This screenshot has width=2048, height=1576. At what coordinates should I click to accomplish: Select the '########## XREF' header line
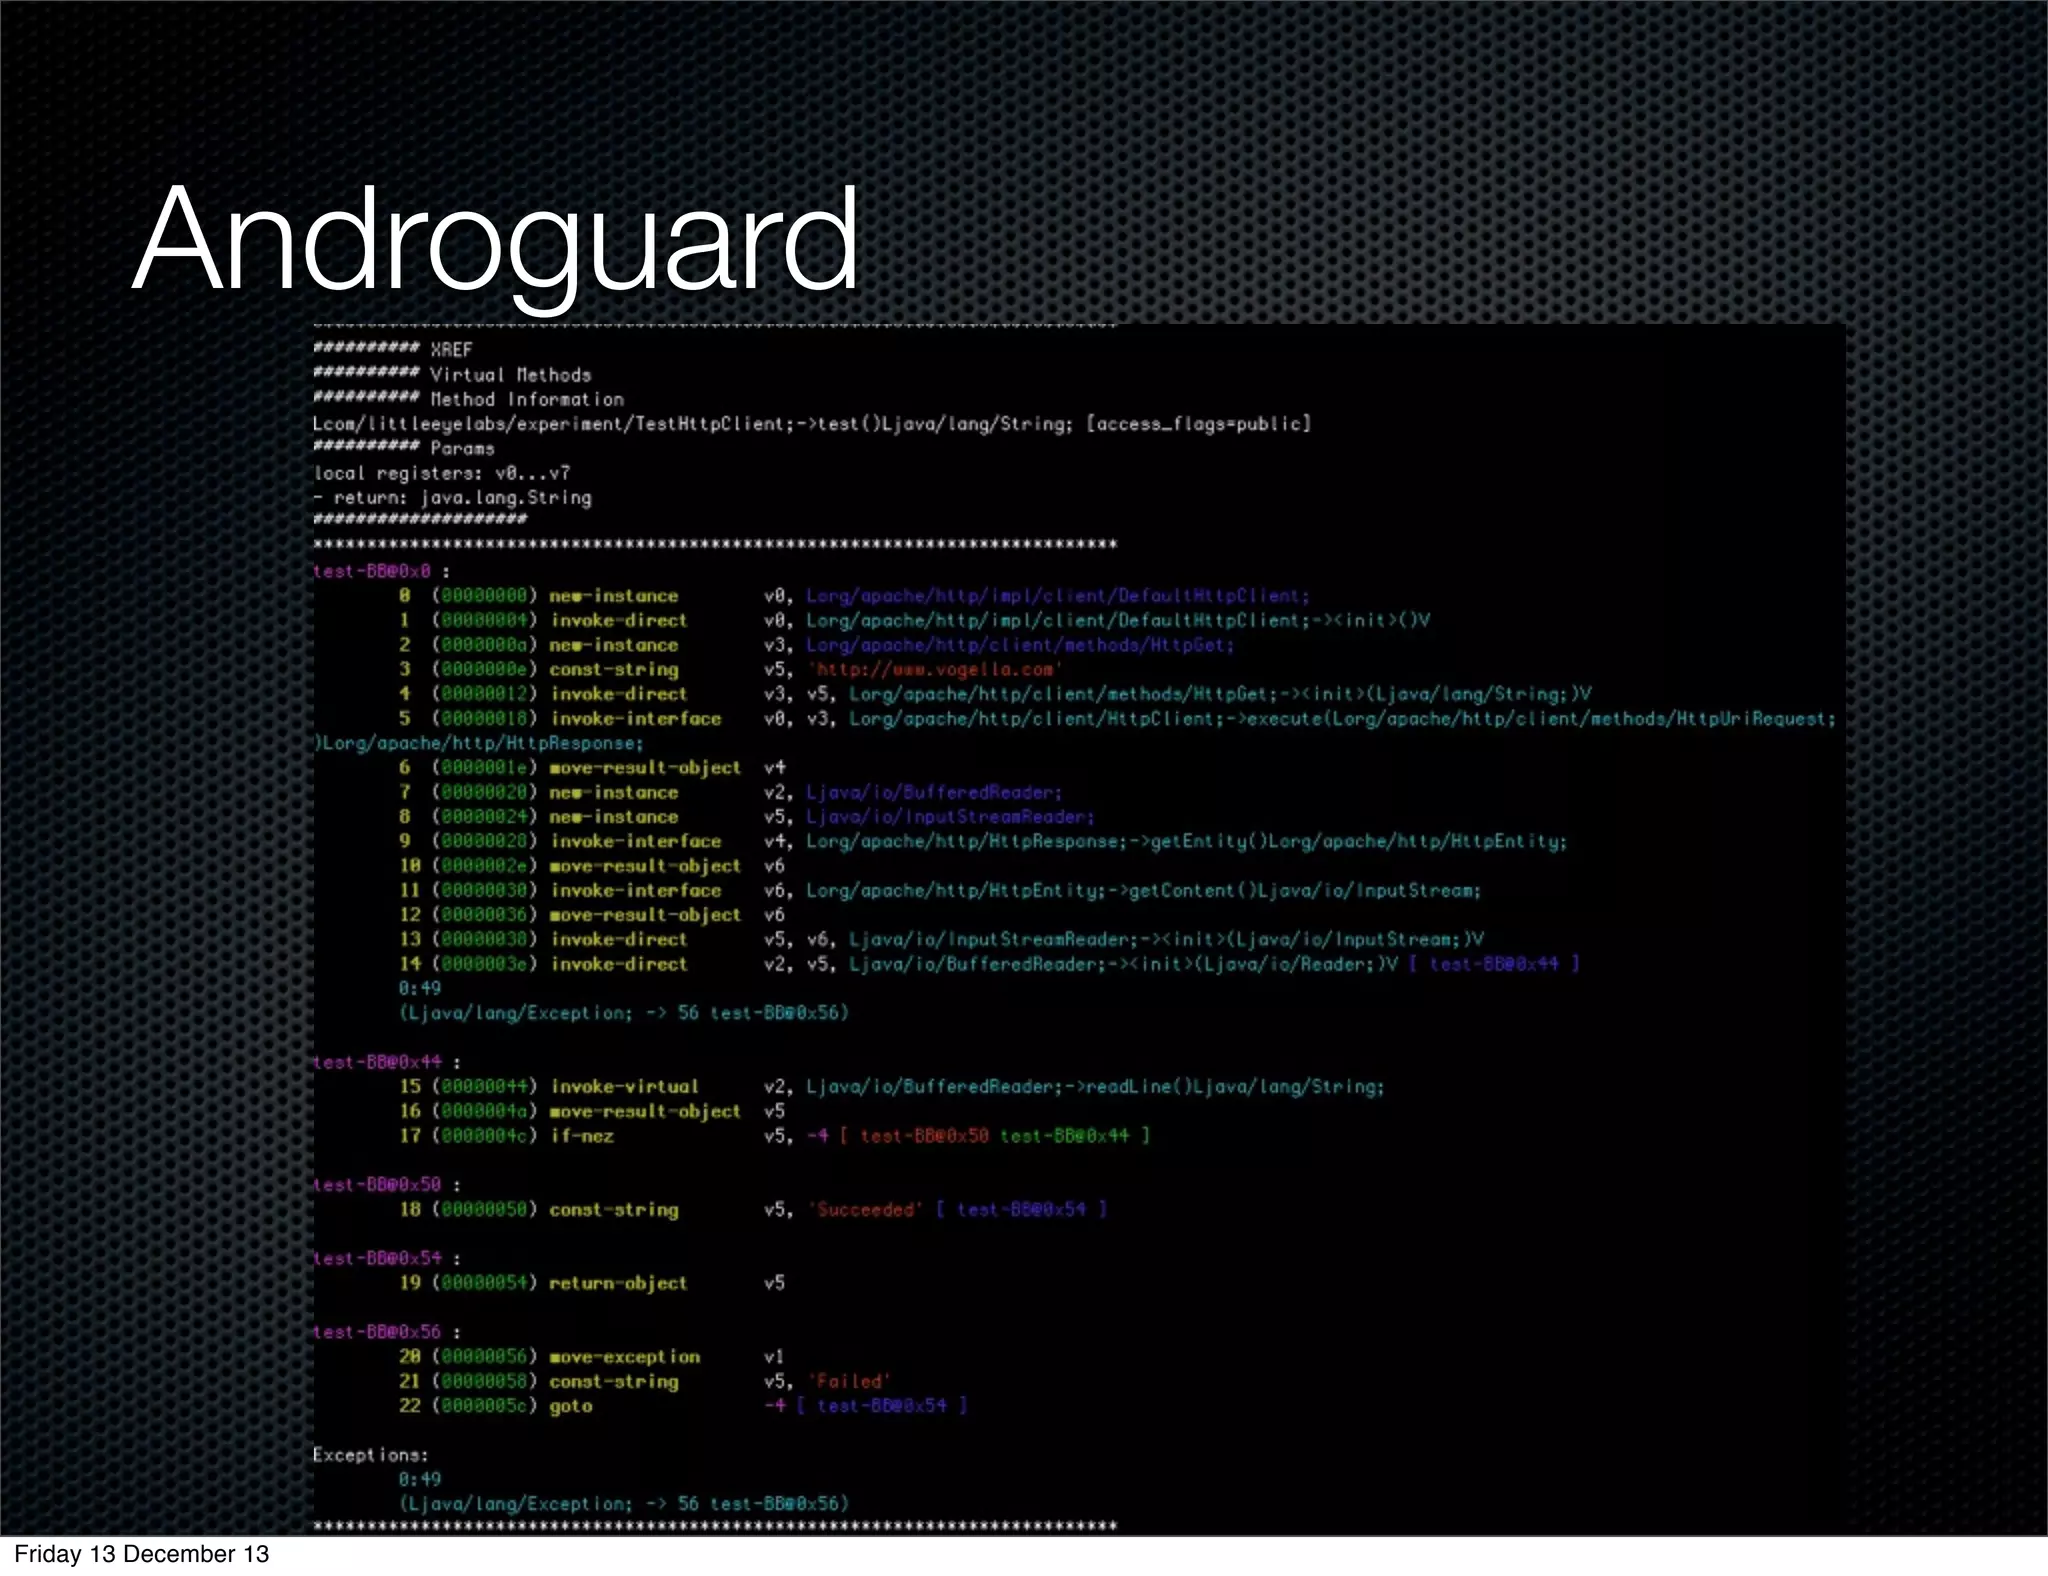point(392,349)
